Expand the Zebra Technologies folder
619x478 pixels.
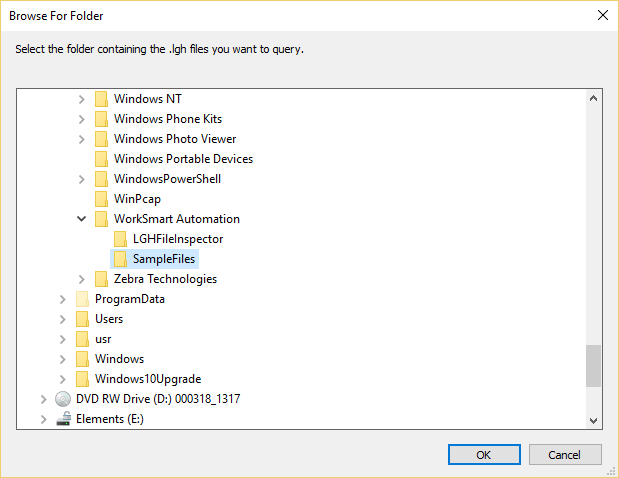(x=82, y=279)
